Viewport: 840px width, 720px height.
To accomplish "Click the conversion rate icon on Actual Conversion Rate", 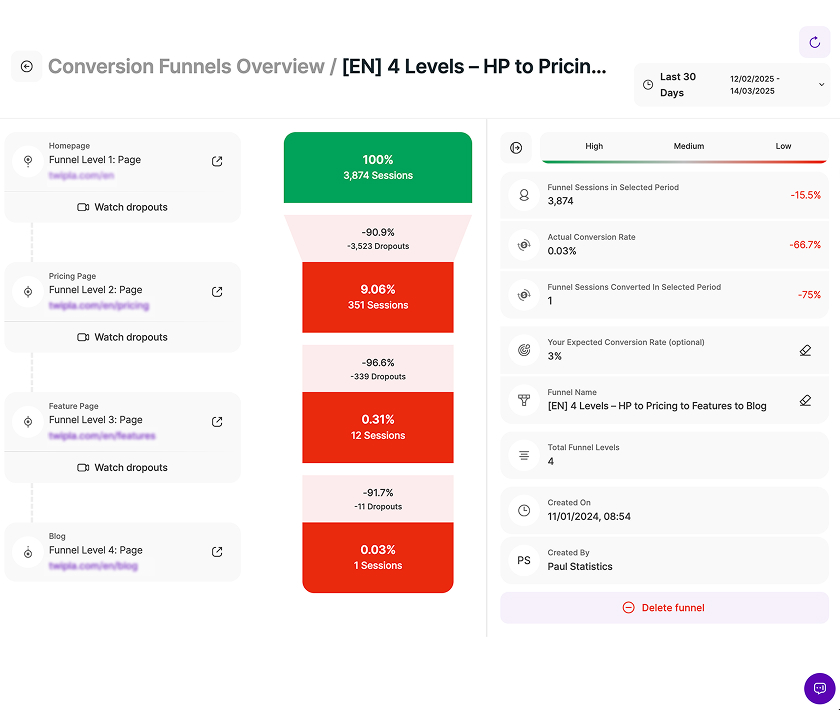I will [523, 245].
